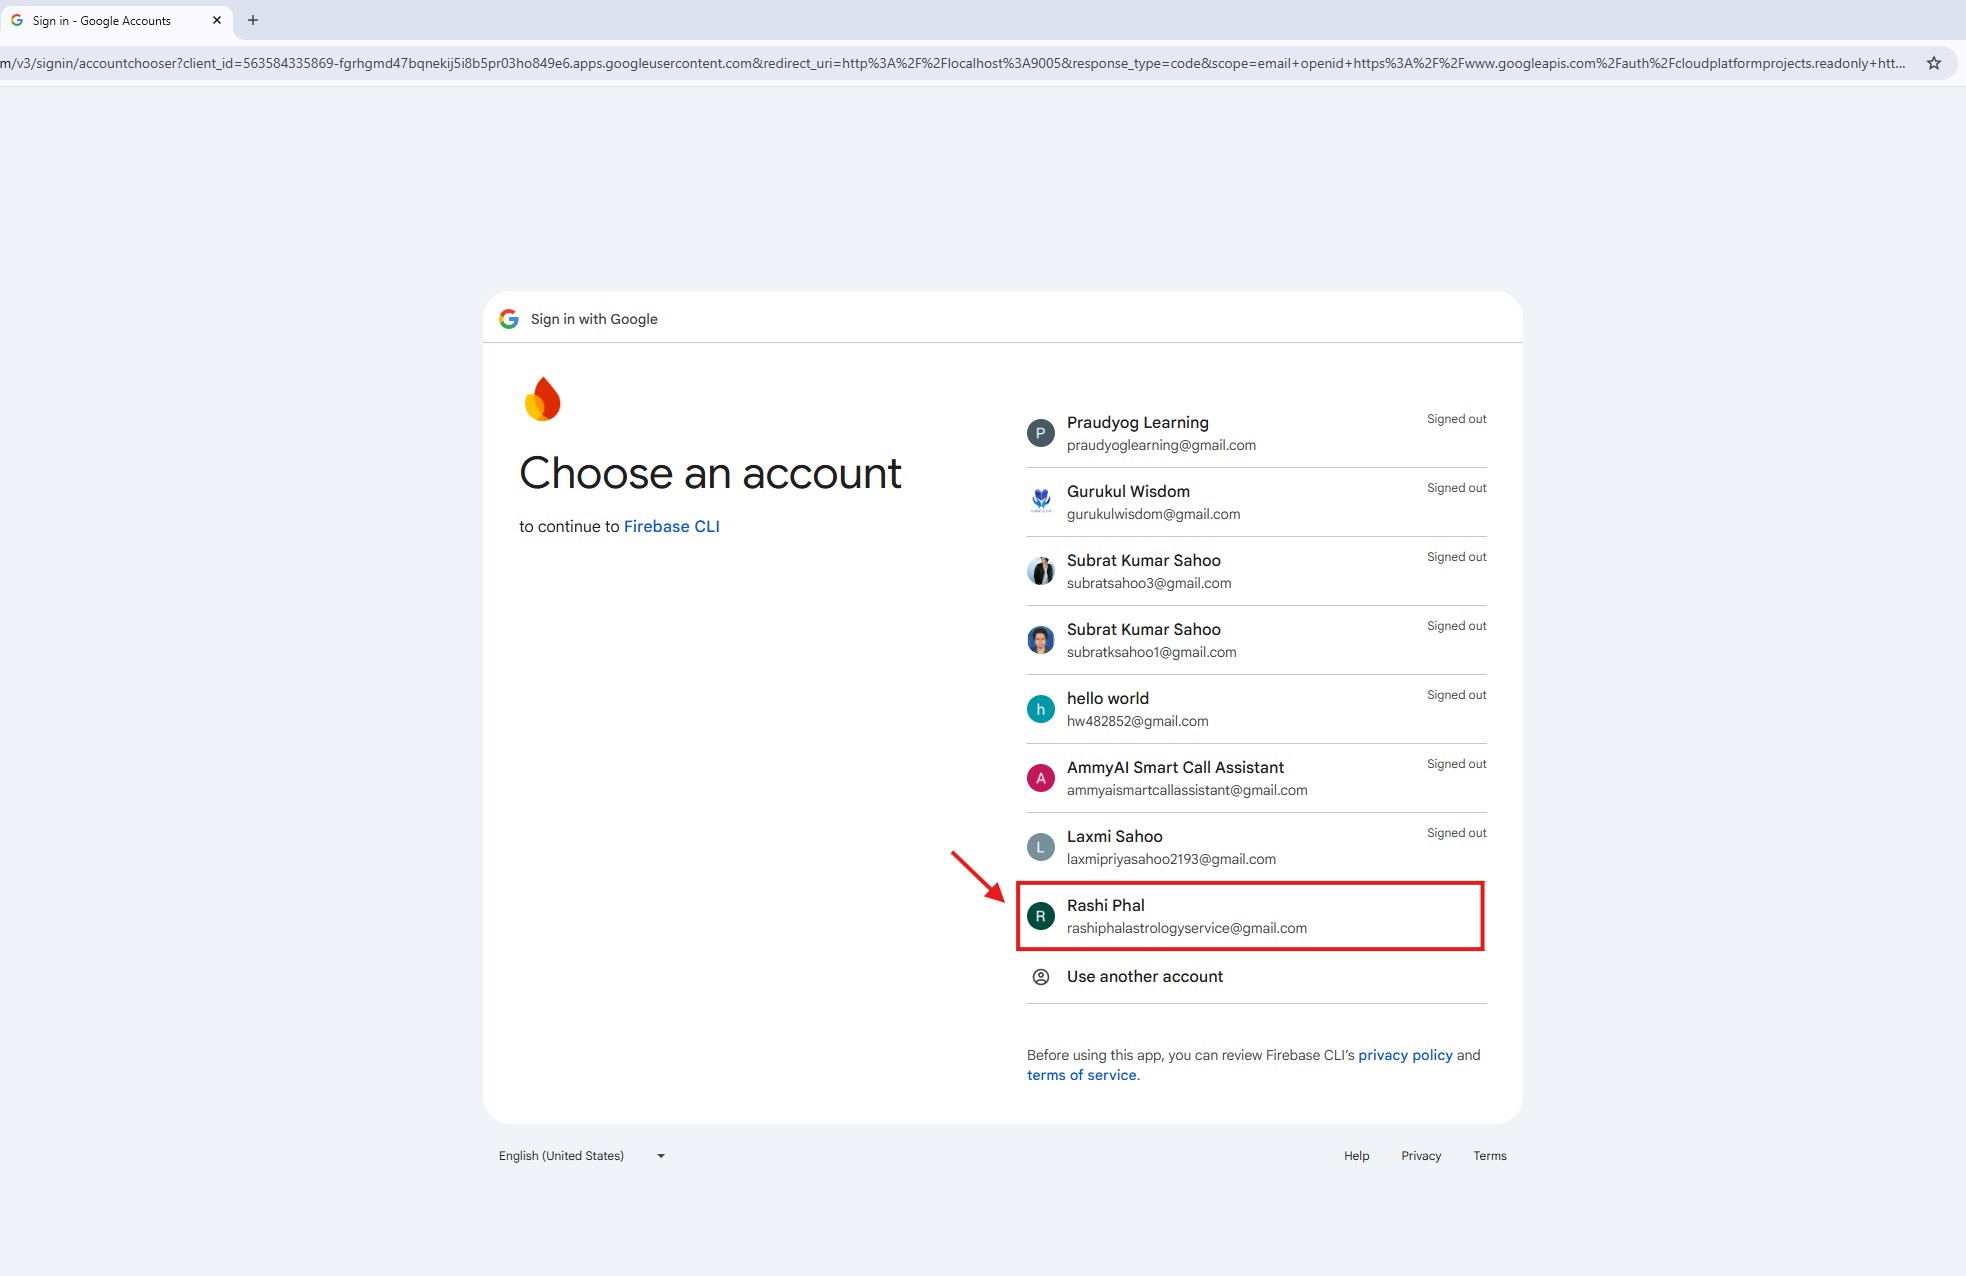Image resolution: width=1966 pixels, height=1276 pixels.
Task: Choose the subratksahoo1@gmail.com account
Action: click(x=1150, y=640)
